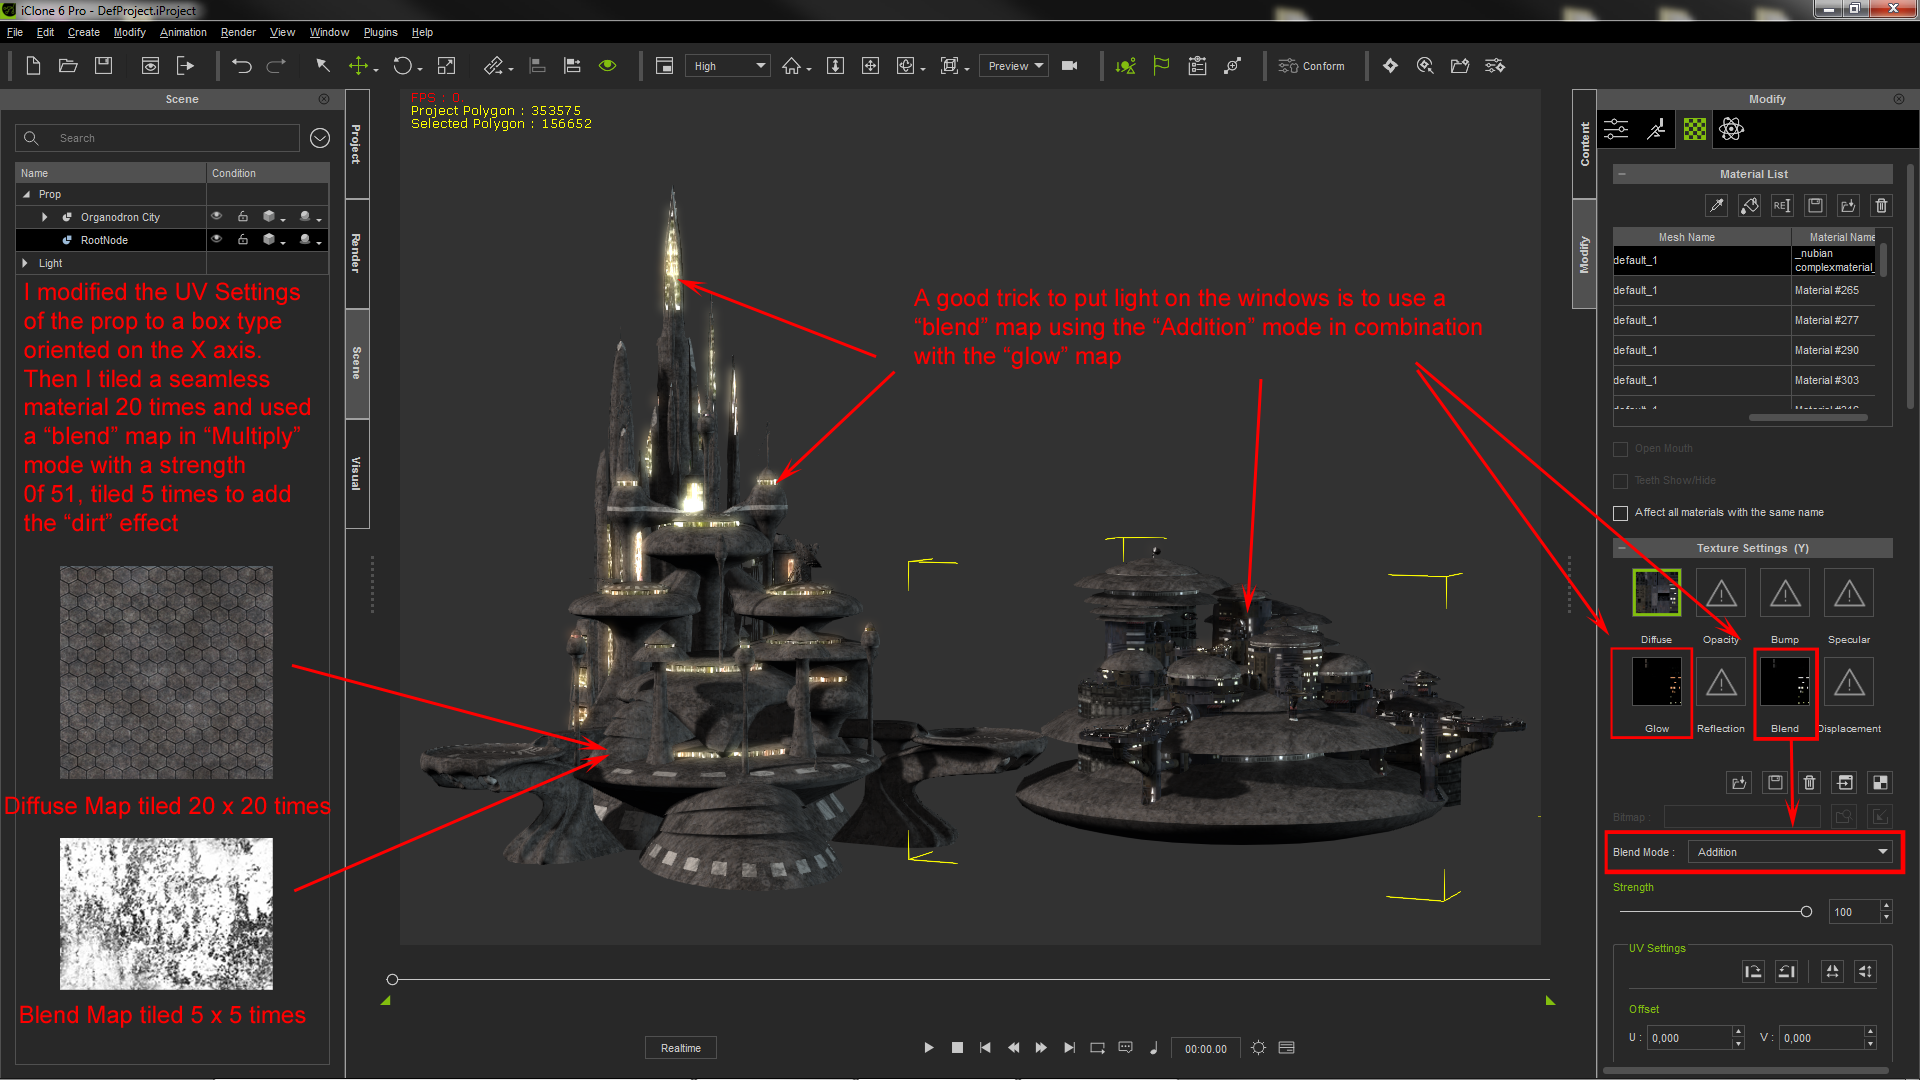Switch to the Content side tab
Viewport: 1920px width, 1080px height.
pyautogui.click(x=1584, y=144)
